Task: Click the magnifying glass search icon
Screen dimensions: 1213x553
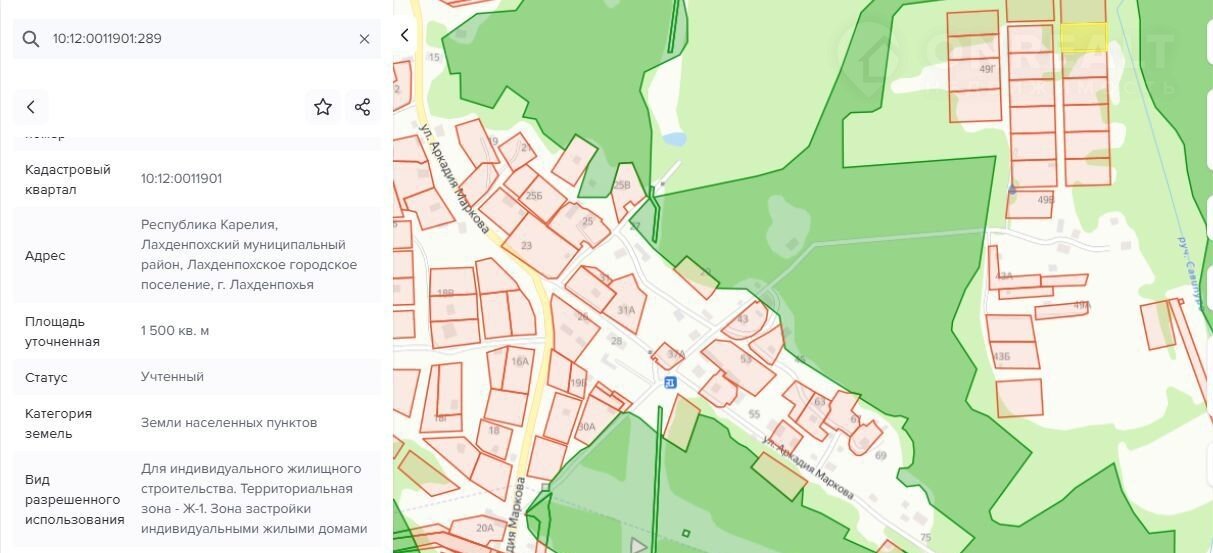Action: pyautogui.click(x=30, y=39)
